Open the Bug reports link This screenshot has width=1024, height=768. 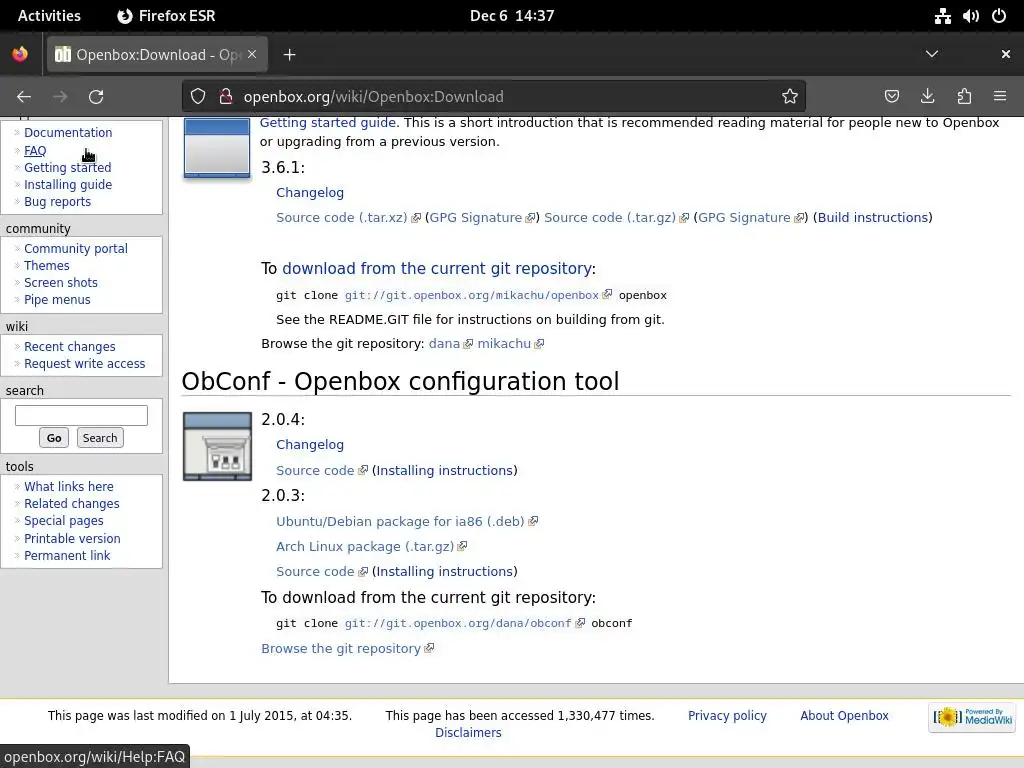[x=57, y=202]
